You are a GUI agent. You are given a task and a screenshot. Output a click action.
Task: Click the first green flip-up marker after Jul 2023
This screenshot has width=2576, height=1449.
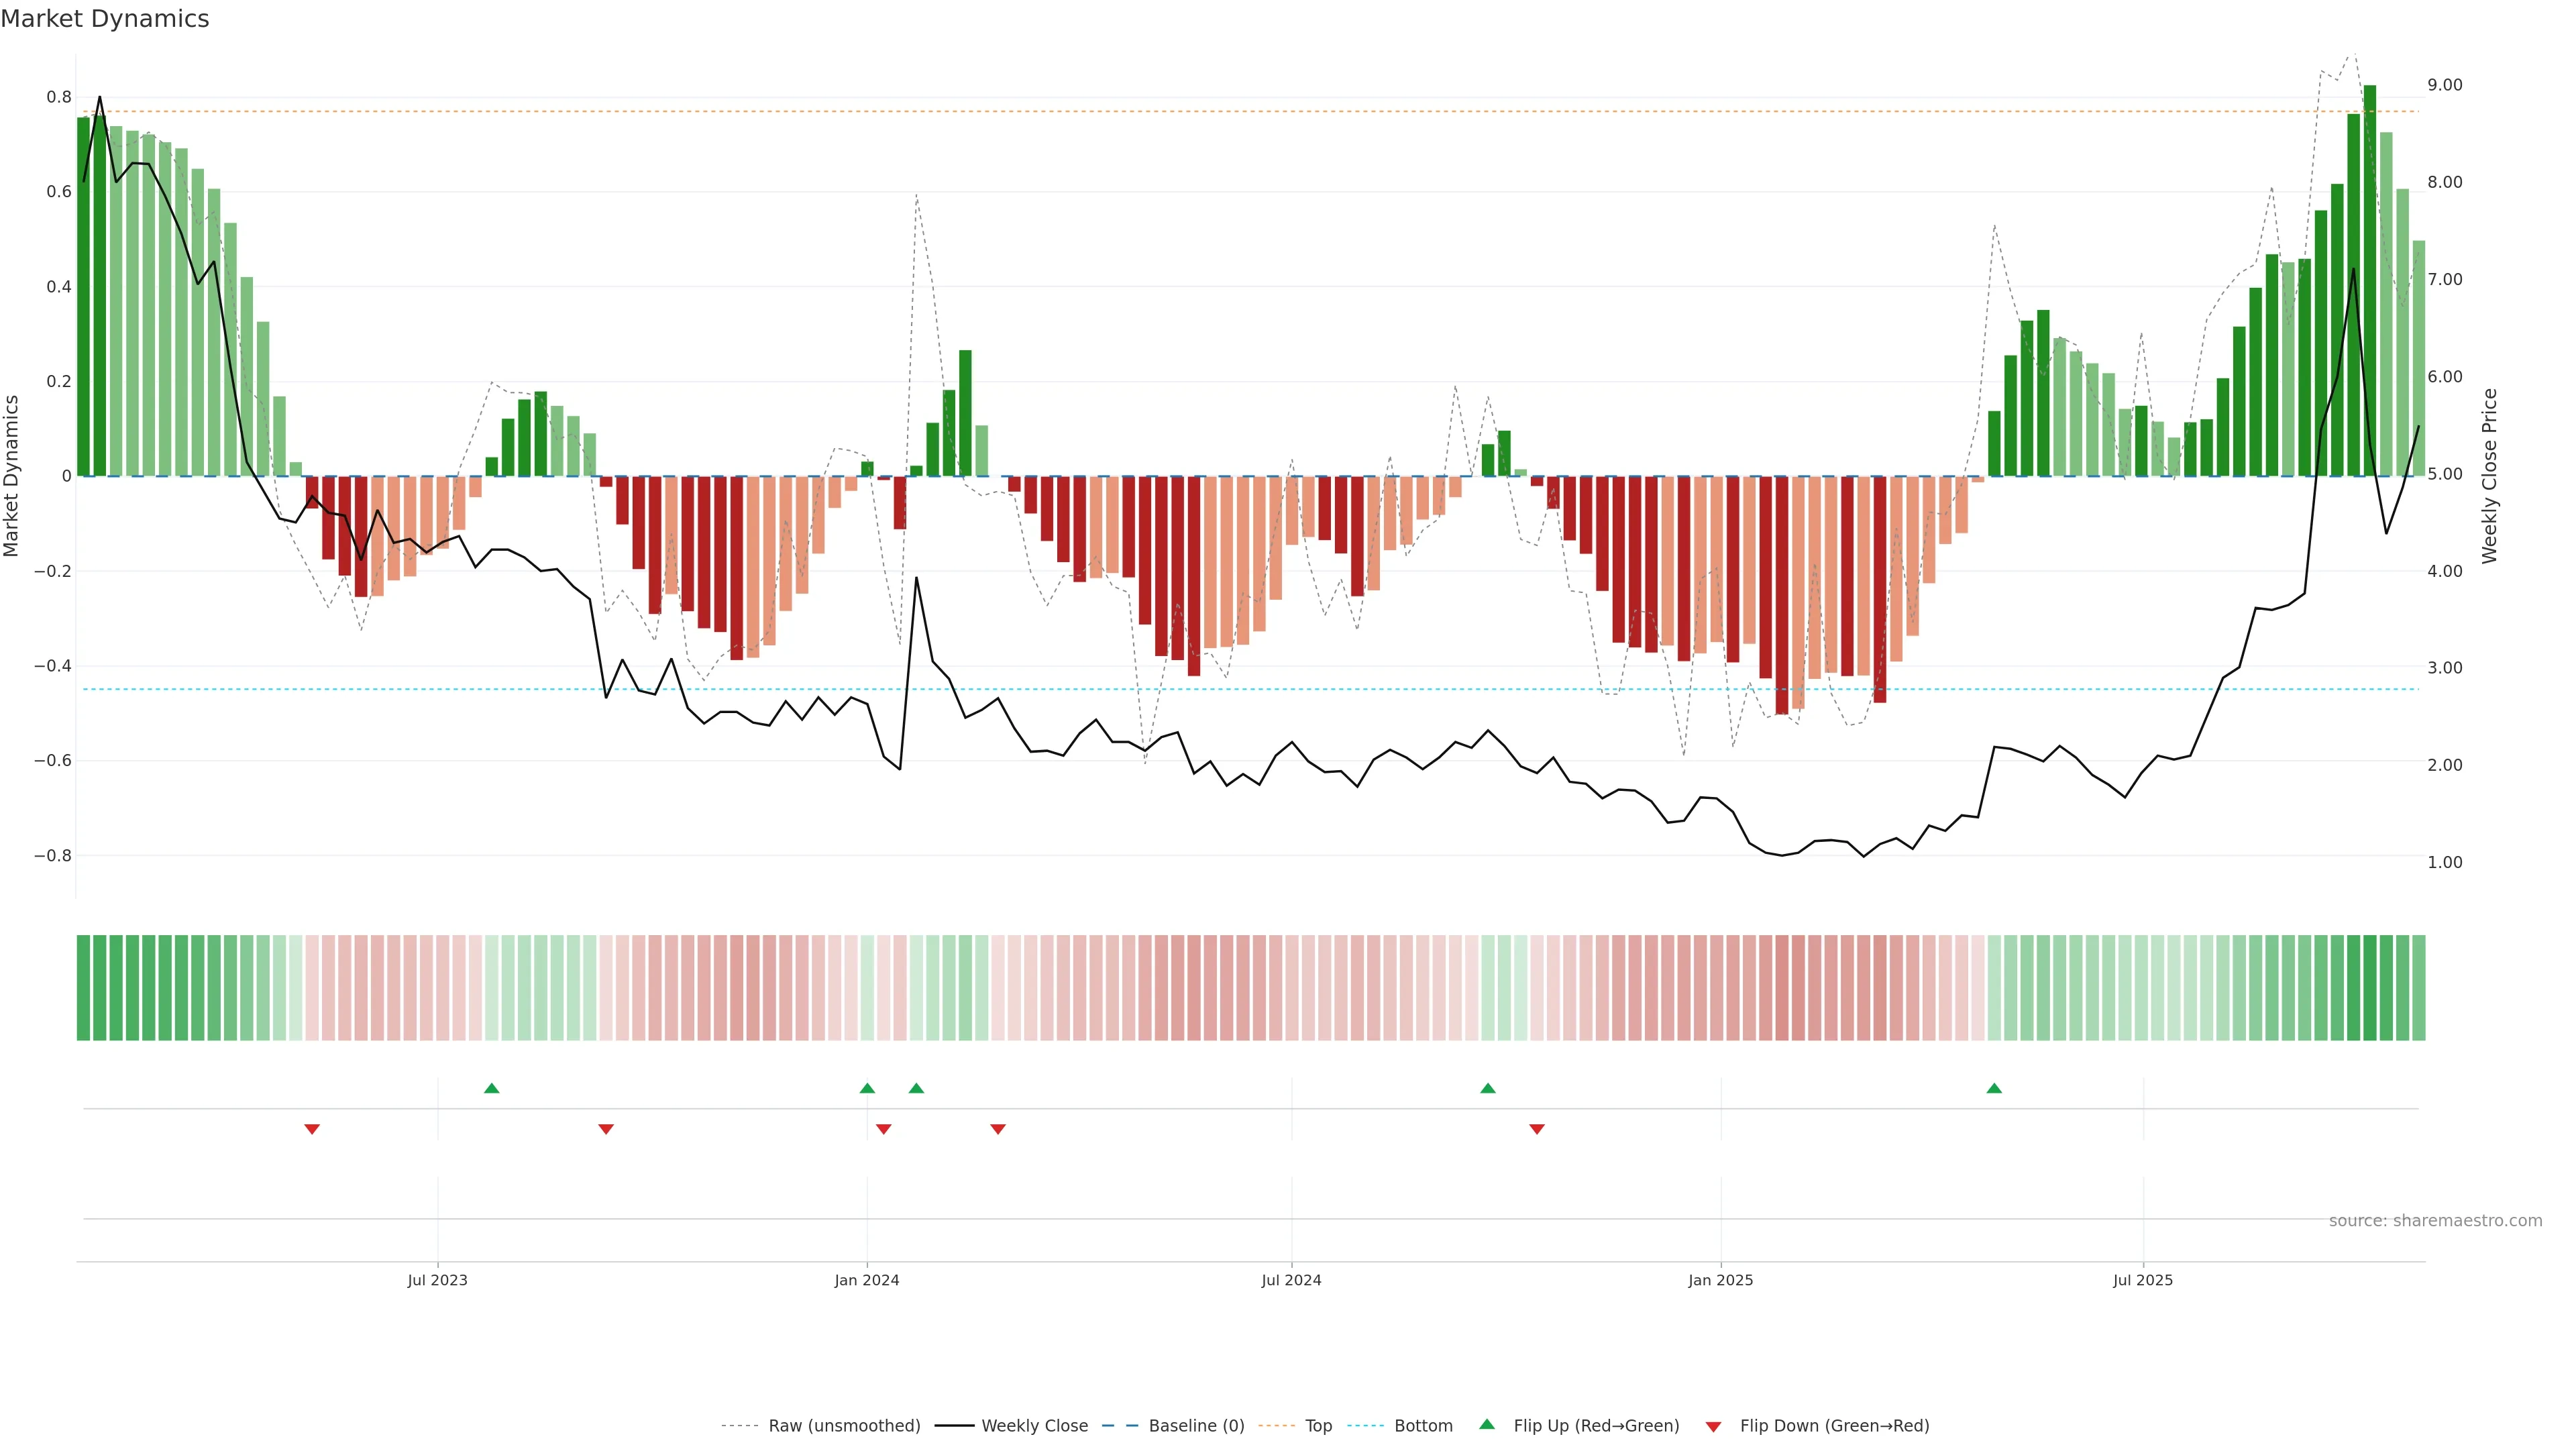tap(491, 1088)
